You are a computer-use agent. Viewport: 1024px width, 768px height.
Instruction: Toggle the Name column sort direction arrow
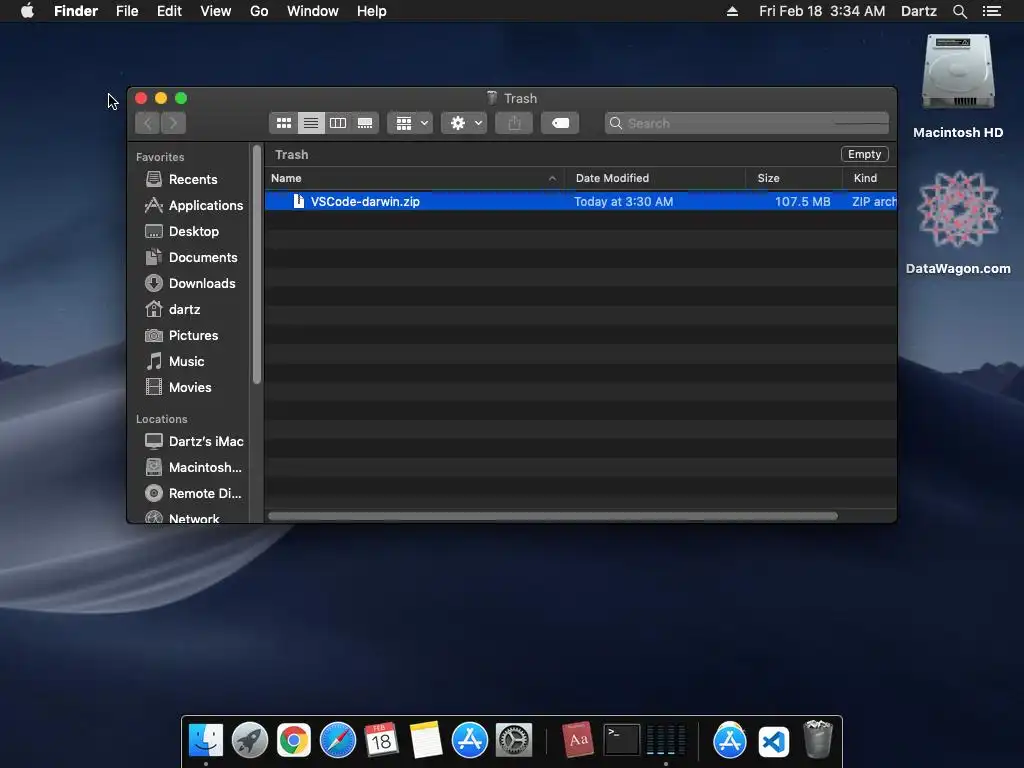point(552,178)
